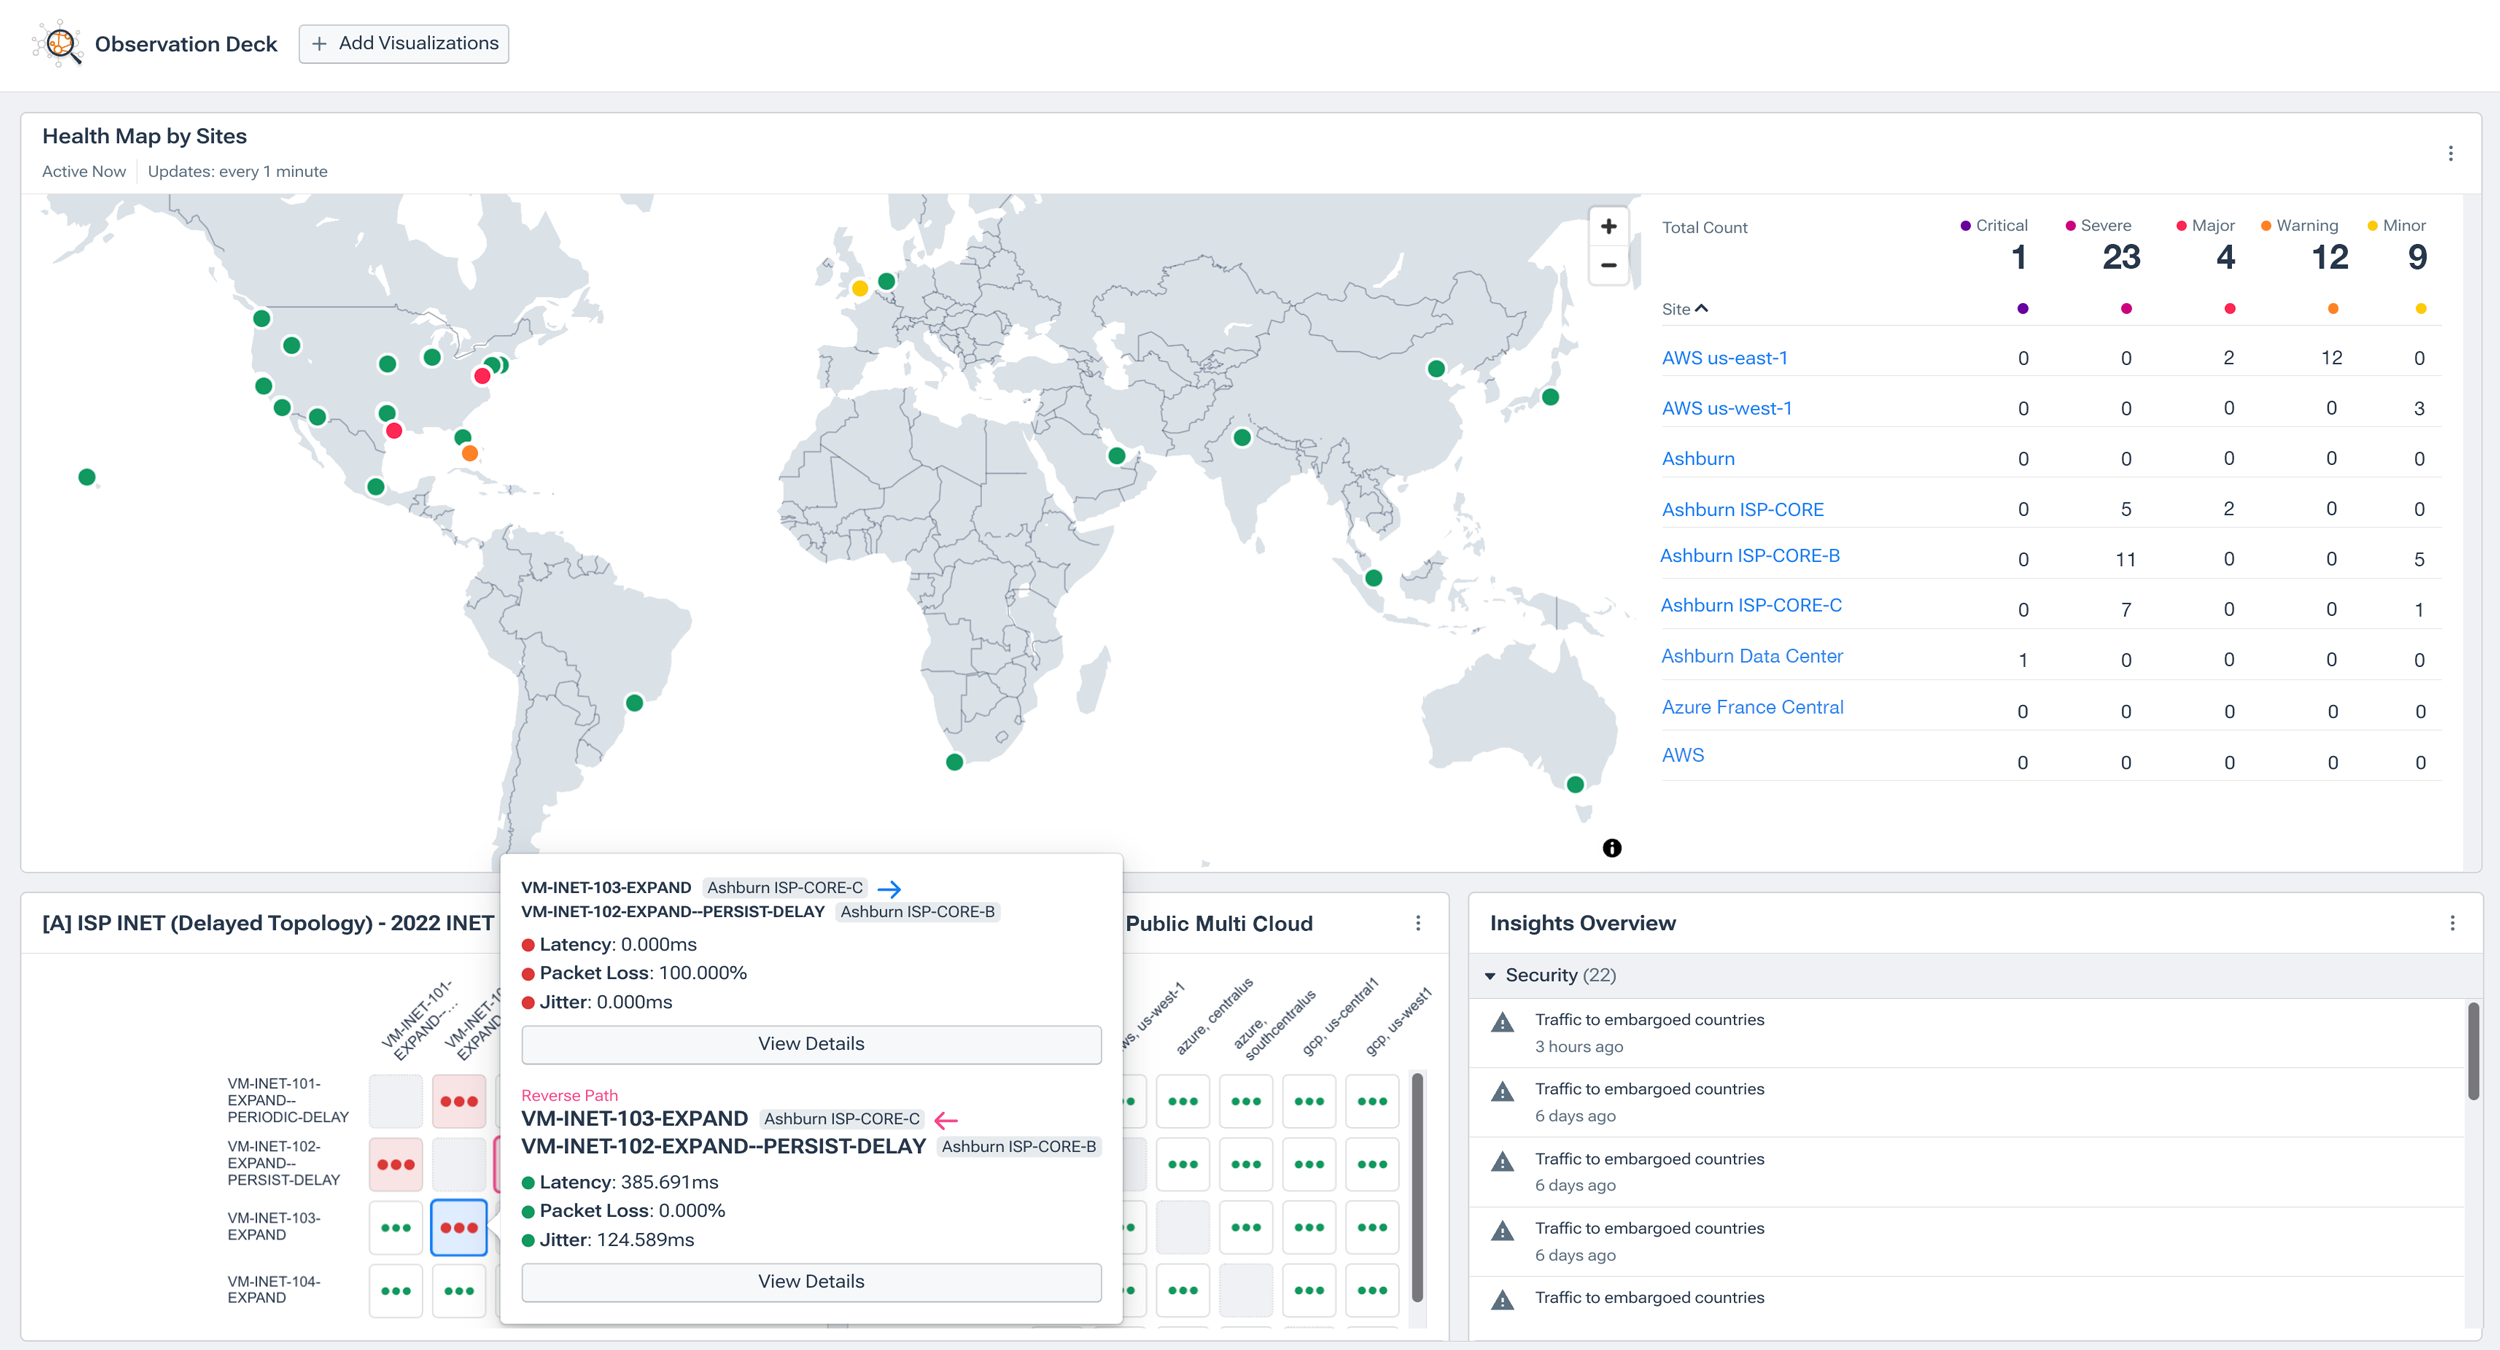Open the Health Map panel menu
This screenshot has width=2500, height=1350.
(x=2452, y=152)
